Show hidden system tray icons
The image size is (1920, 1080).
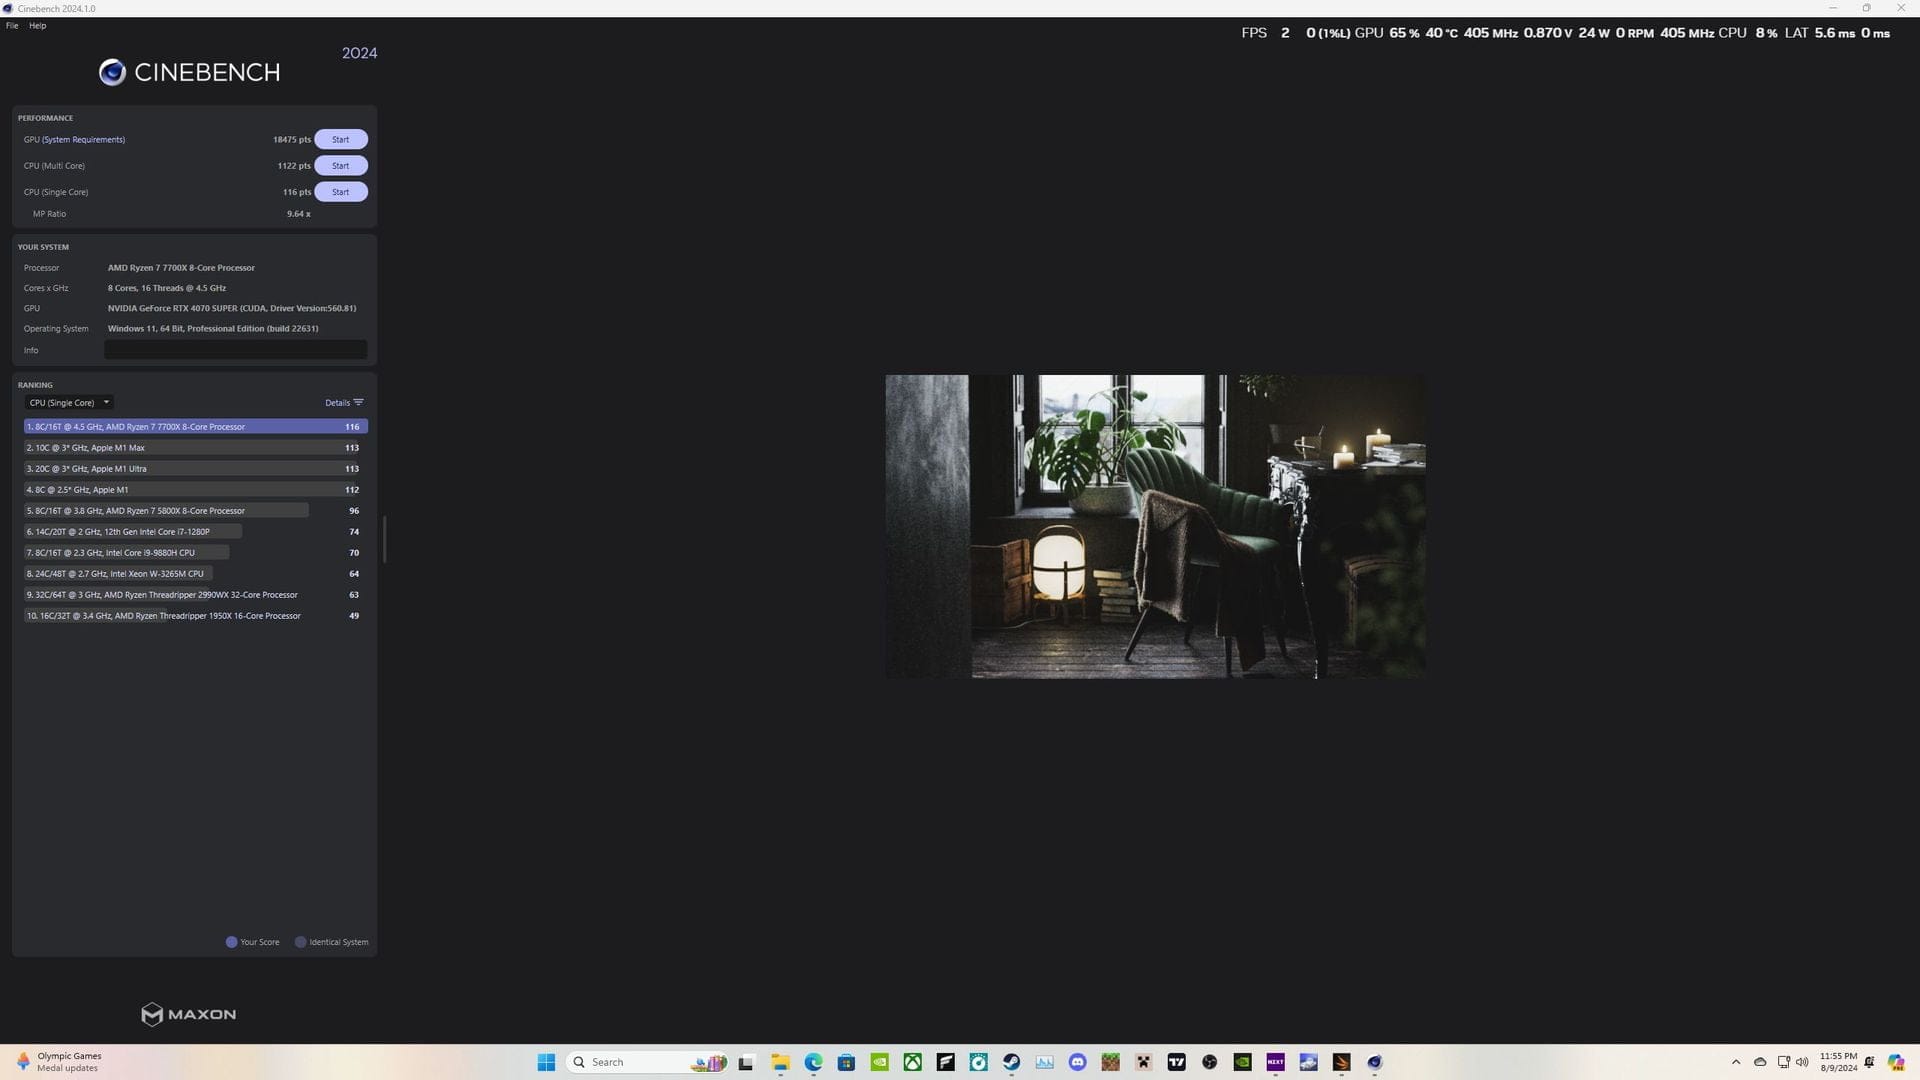[x=1736, y=1062]
